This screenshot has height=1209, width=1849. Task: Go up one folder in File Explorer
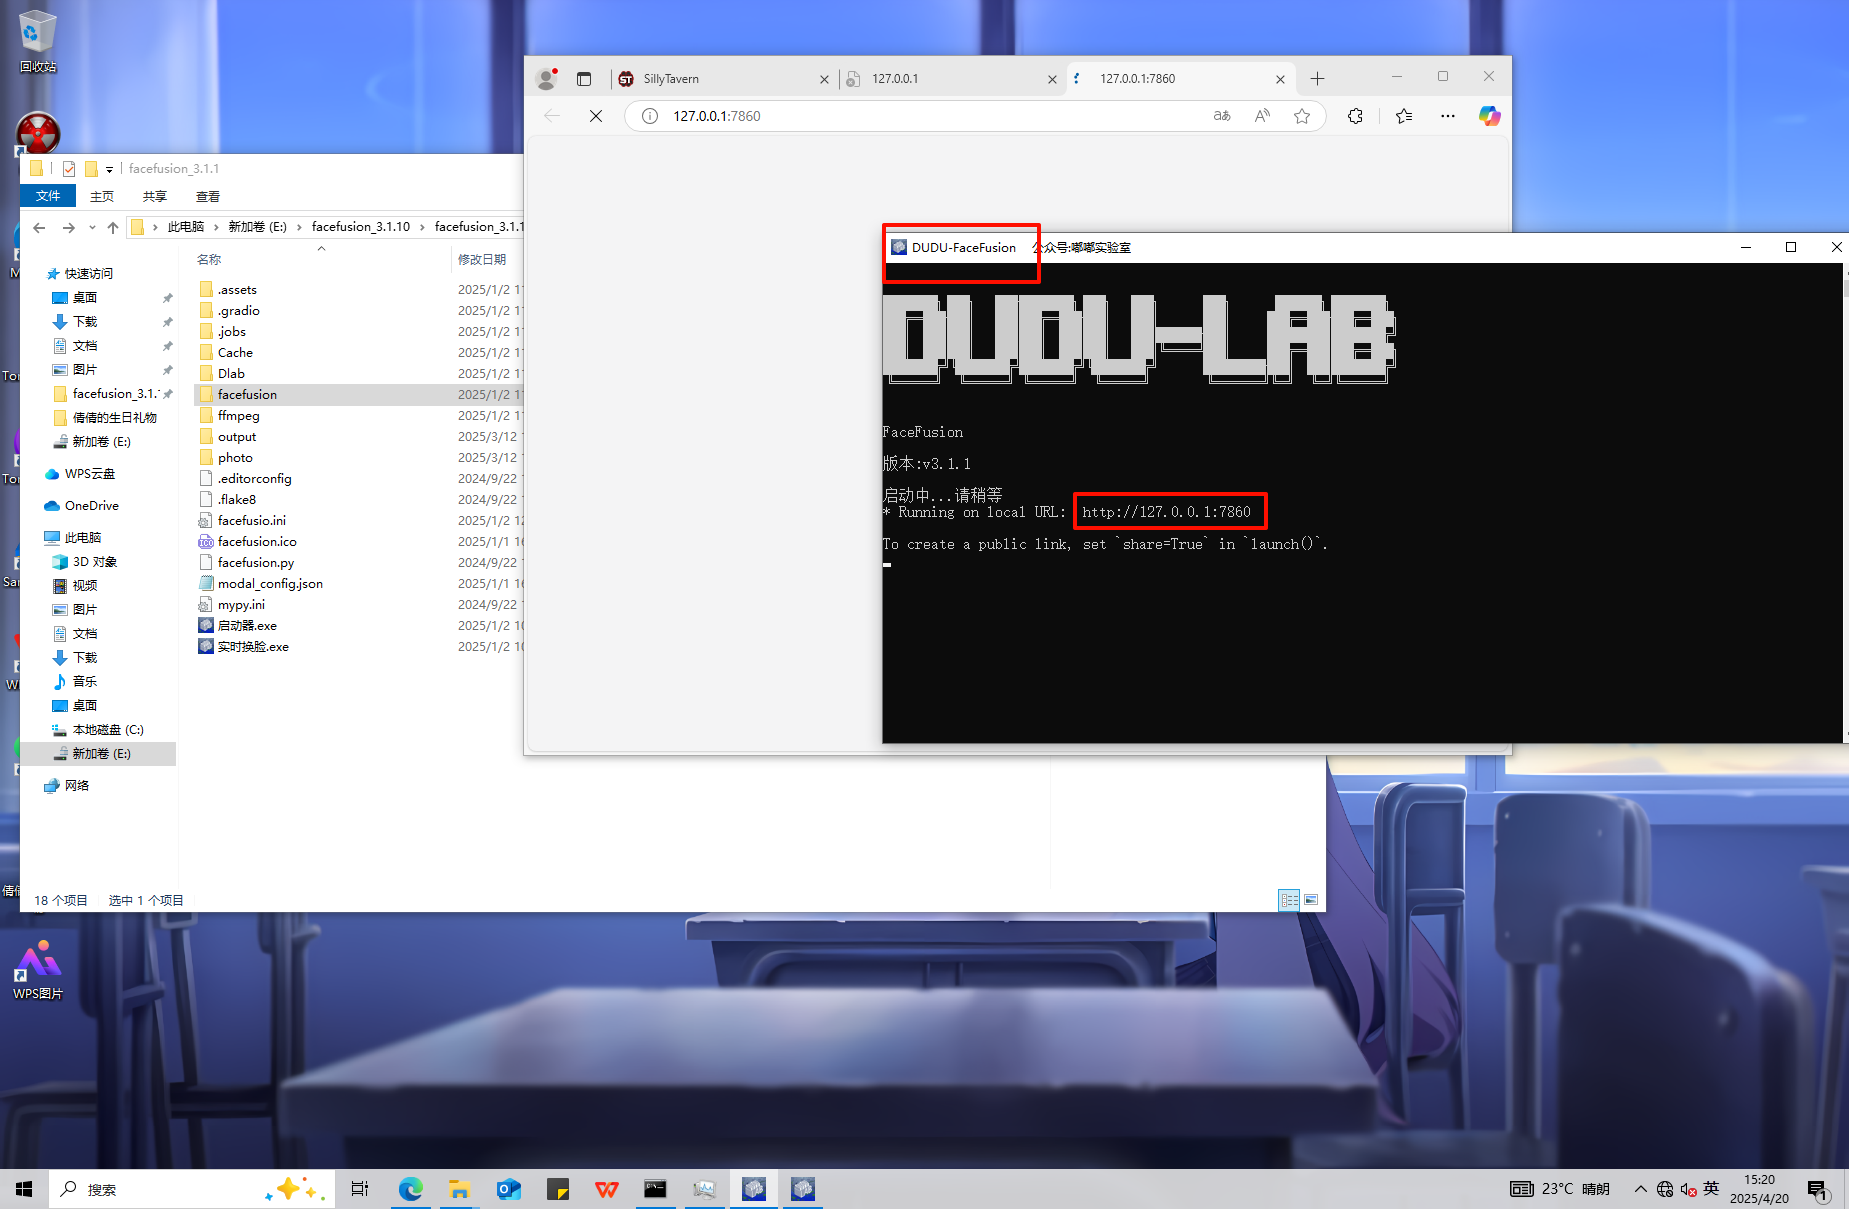tap(113, 227)
